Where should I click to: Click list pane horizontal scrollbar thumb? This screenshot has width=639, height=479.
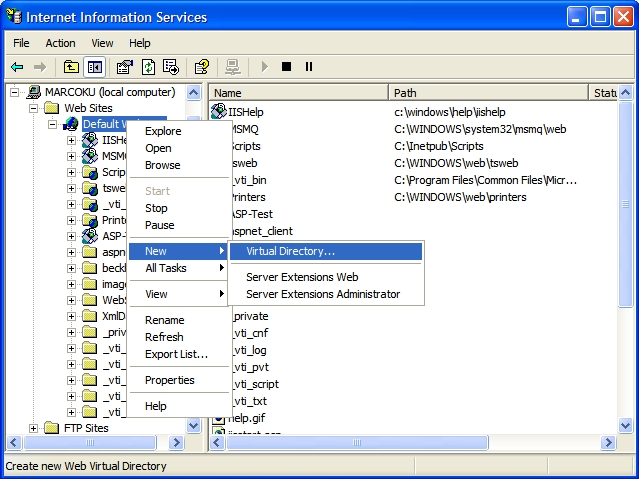pyautogui.click(x=357, y=442)
